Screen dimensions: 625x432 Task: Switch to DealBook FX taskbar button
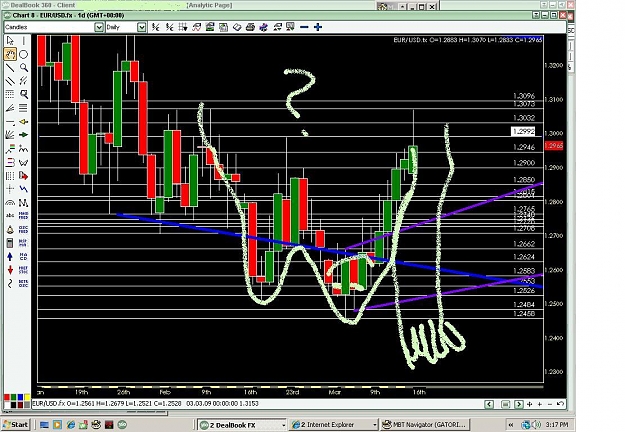tap(242, 425)
